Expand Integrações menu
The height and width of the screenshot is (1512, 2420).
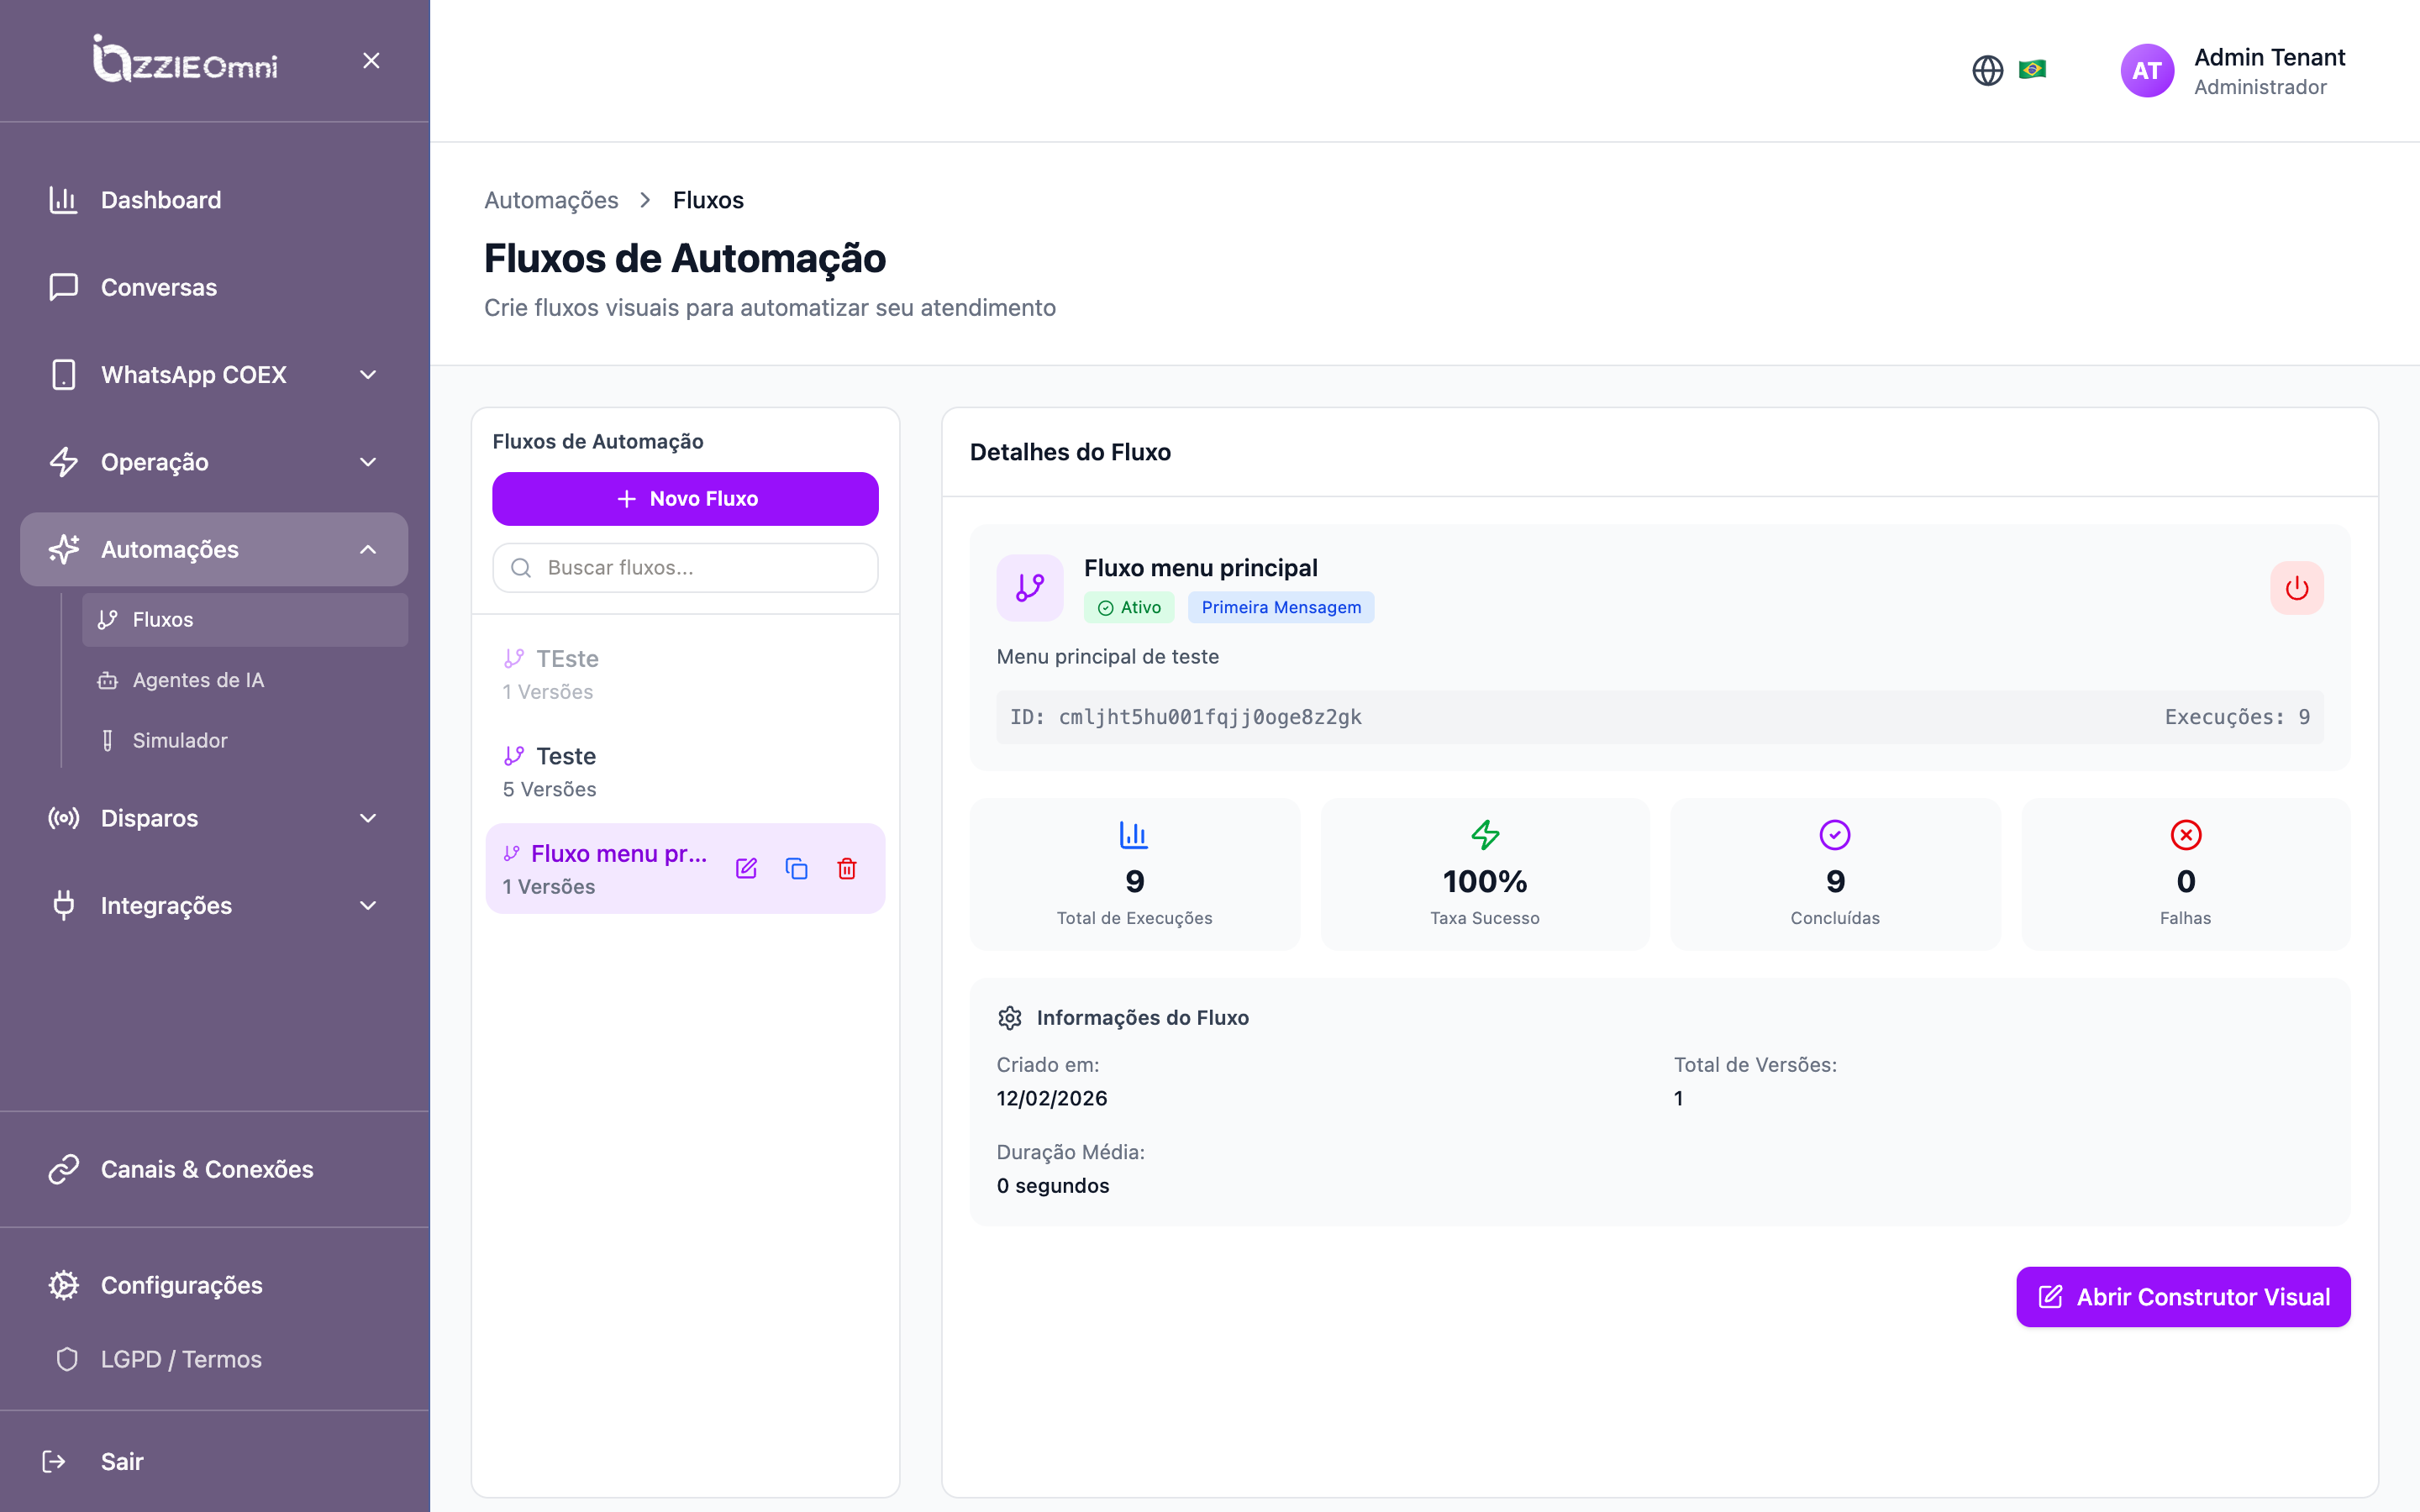pyautogui.click(x=214, y=905)
